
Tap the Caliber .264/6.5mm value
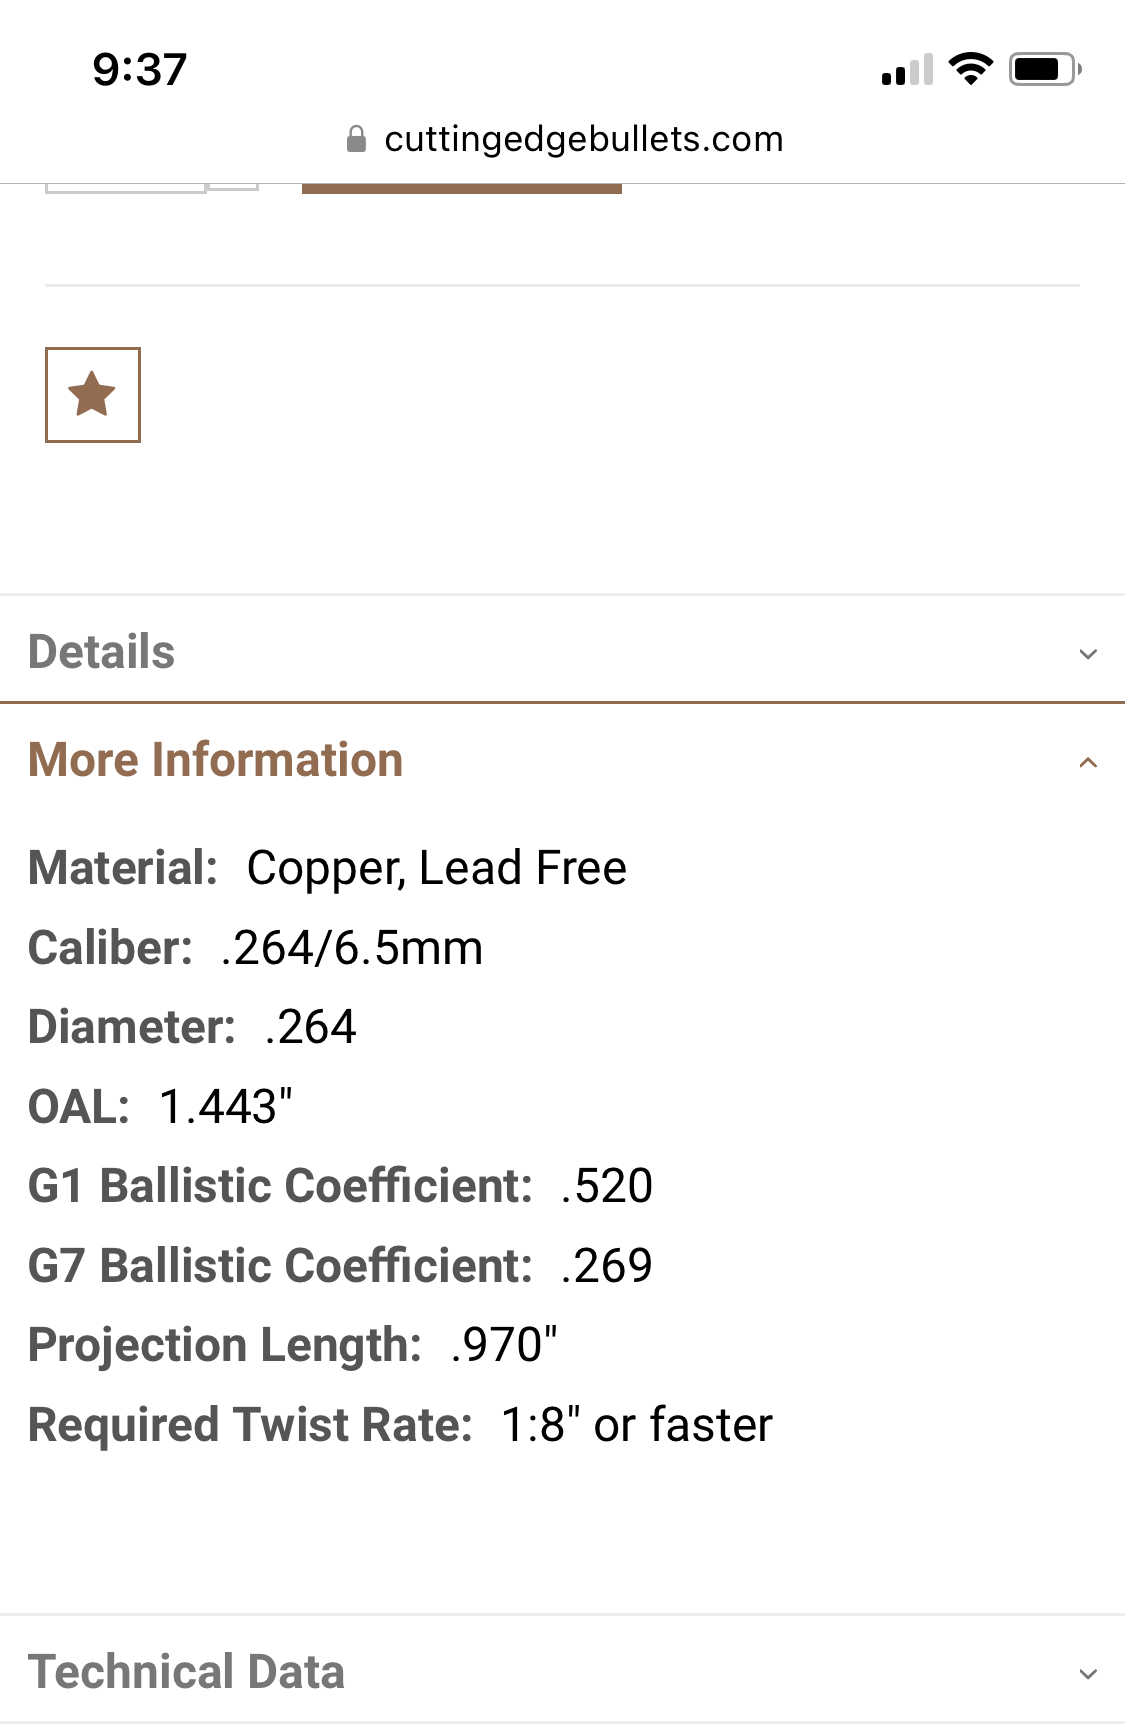click(x=352, y=948)
